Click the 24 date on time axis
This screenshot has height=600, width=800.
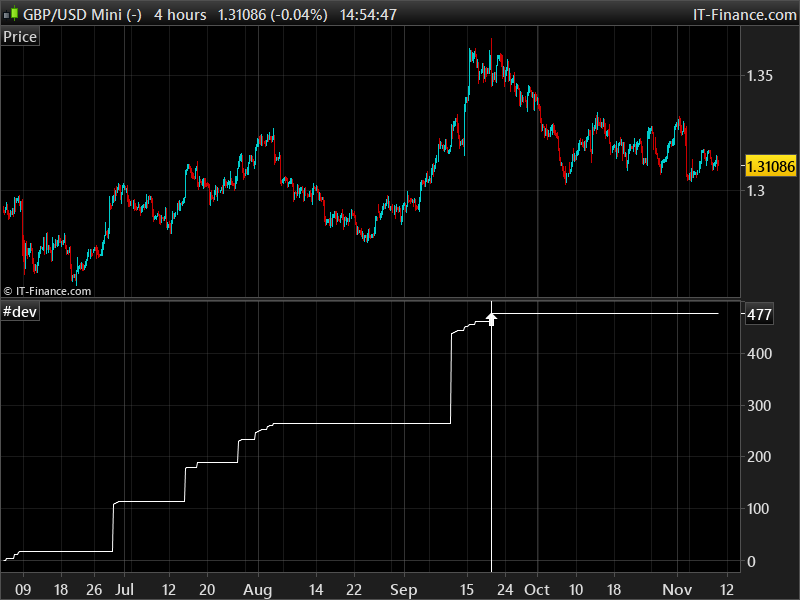[x=505, y=589]
